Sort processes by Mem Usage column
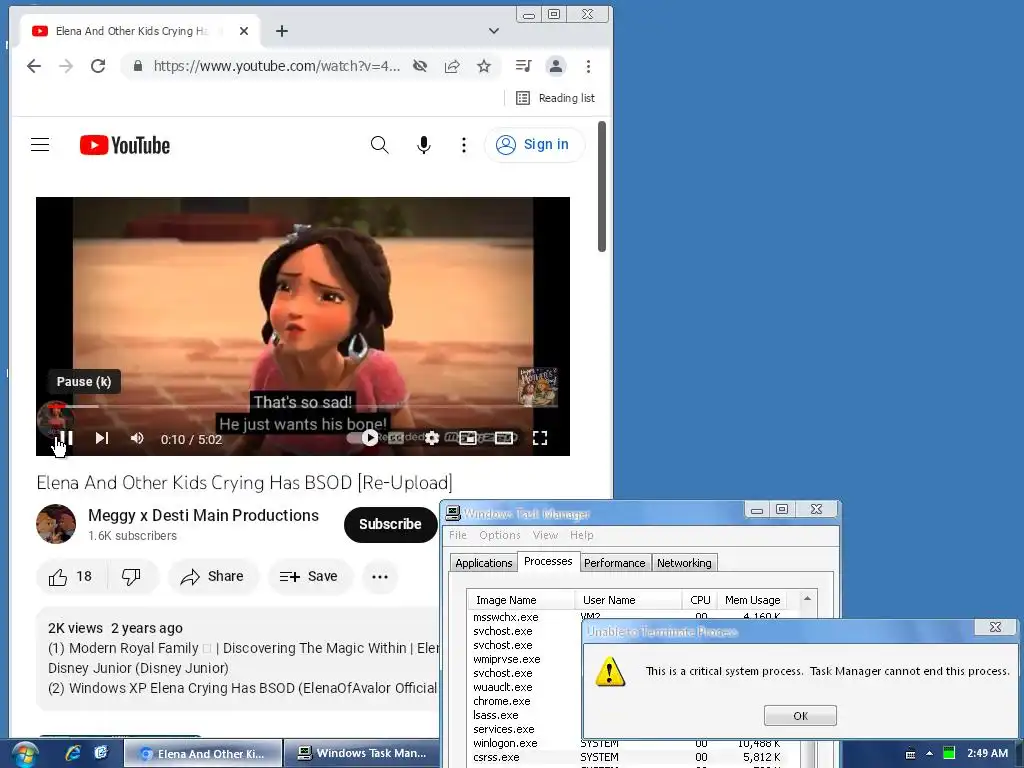Image resolution: width=1024 pixels, height=768 pixels. coord(752,600)
